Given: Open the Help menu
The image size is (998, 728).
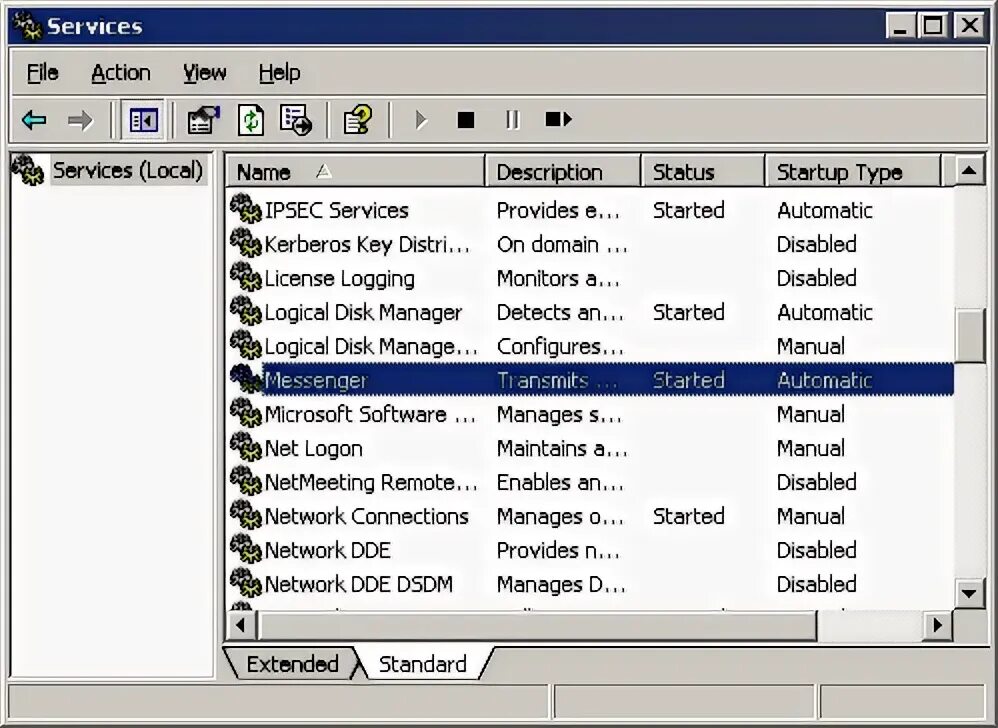Looking at the screenshot, I should coord(279,73).
